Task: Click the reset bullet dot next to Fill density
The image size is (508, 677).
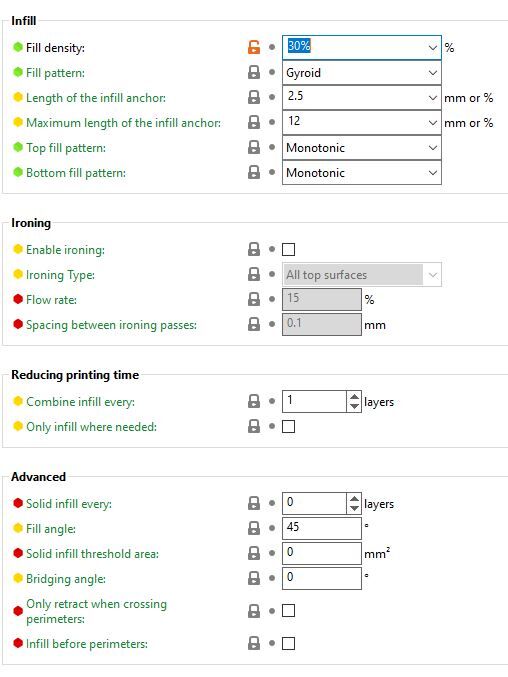Action: coord(271,47)
